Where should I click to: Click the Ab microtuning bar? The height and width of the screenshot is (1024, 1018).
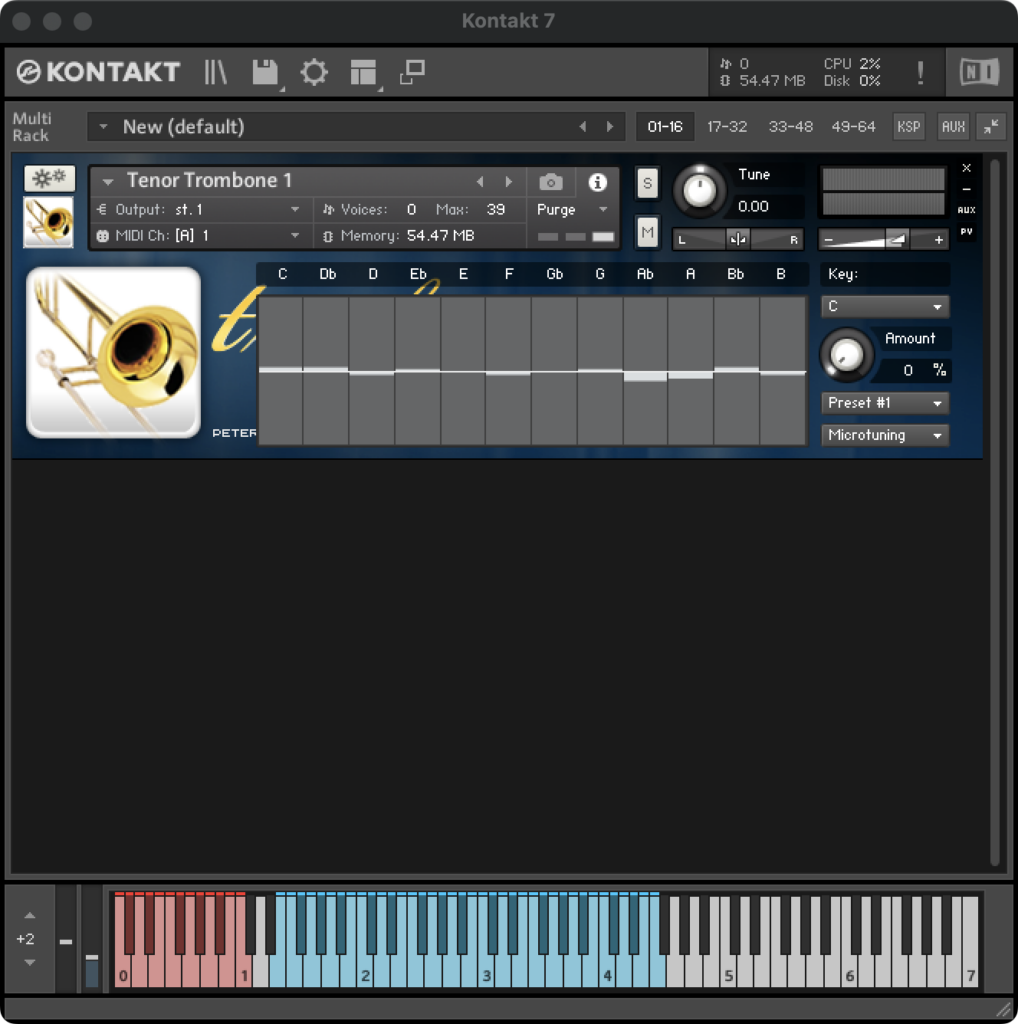(x=644, y=371)
